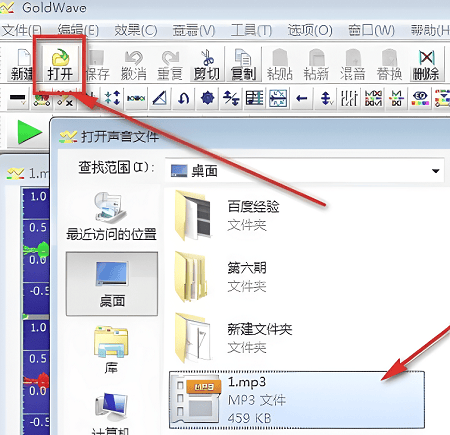Click the 替换 replace toolbar icon
The height and width of the screenshot is (435, 450).
pyautogui.click(x=389, y=65)
